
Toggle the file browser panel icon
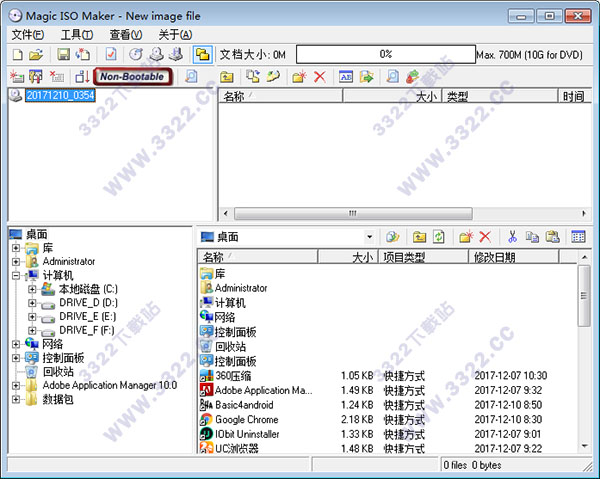202,55
